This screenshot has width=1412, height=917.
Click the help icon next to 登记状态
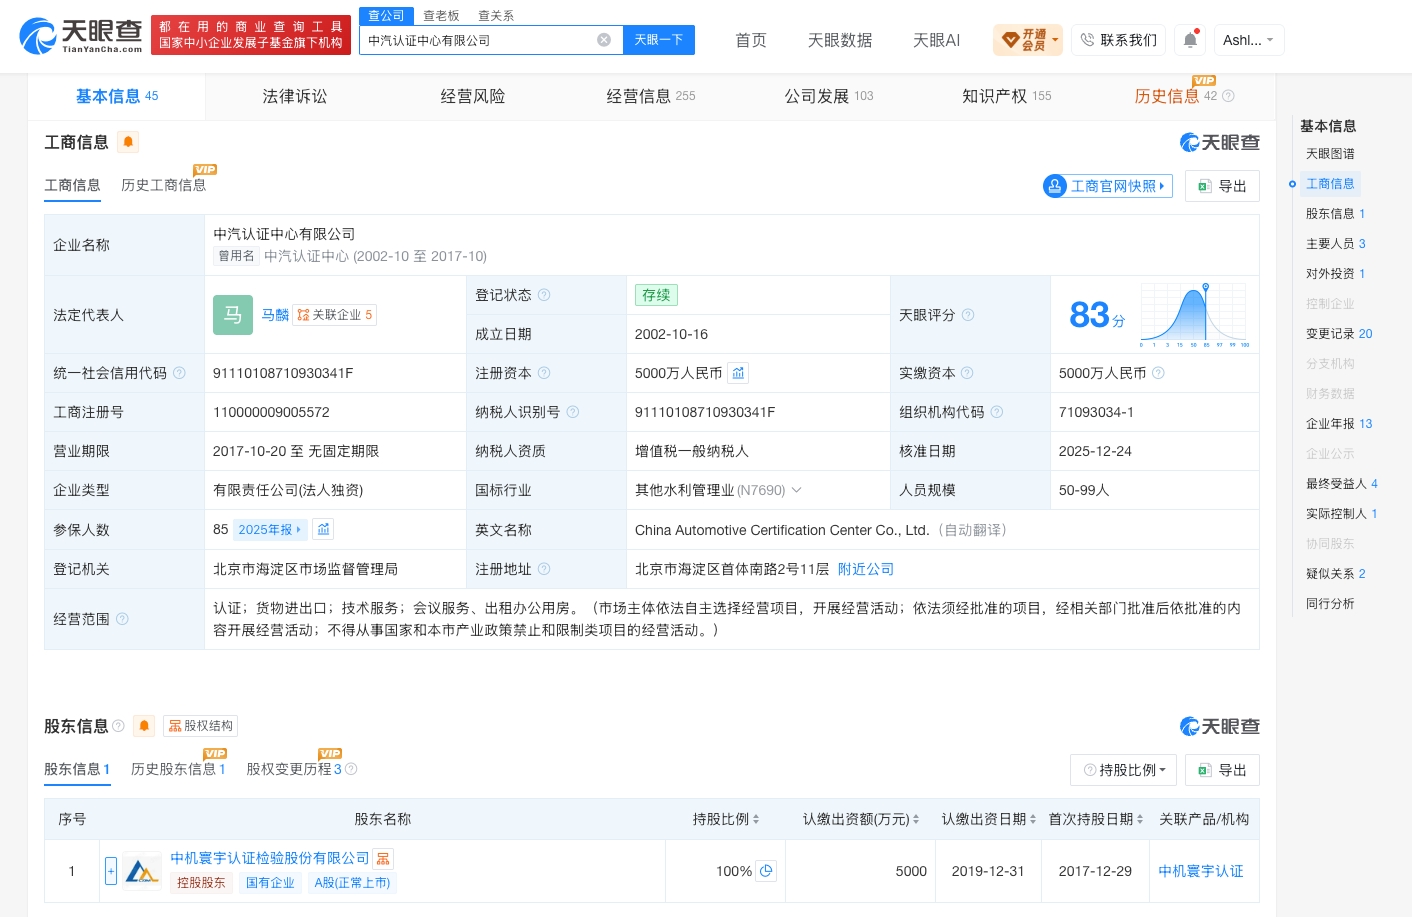544,295
